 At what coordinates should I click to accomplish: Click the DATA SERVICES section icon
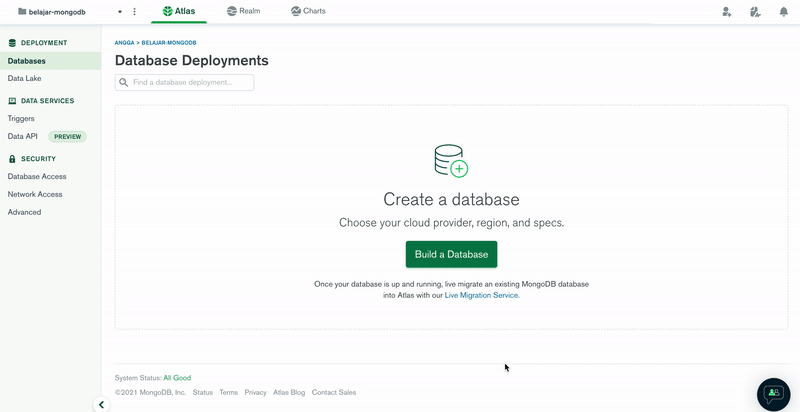[x=12, y=101]
